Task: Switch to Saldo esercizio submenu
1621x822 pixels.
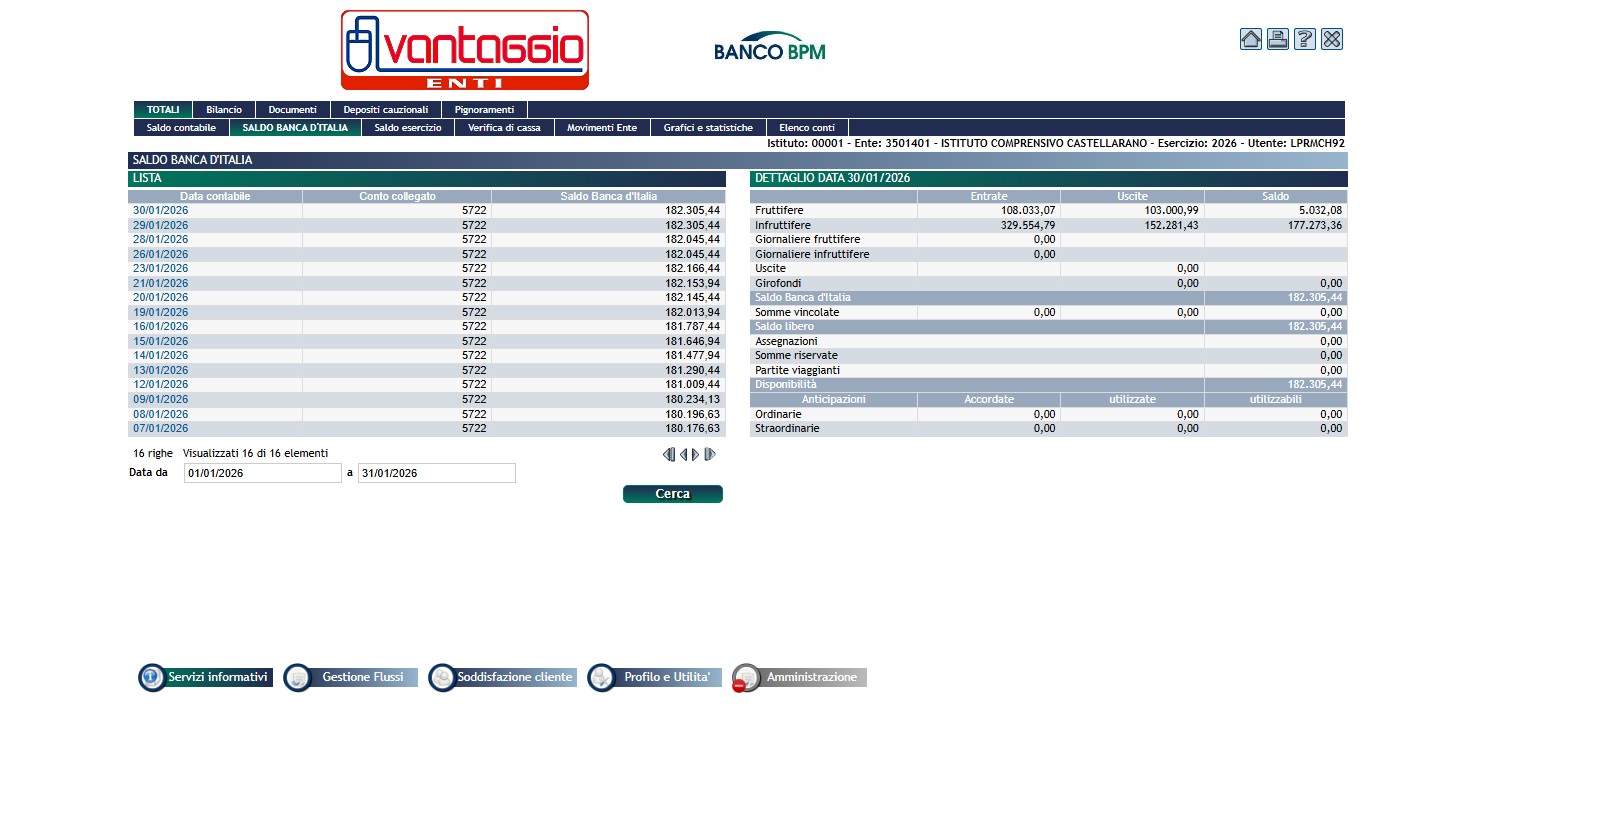Action: pos(408,128)
